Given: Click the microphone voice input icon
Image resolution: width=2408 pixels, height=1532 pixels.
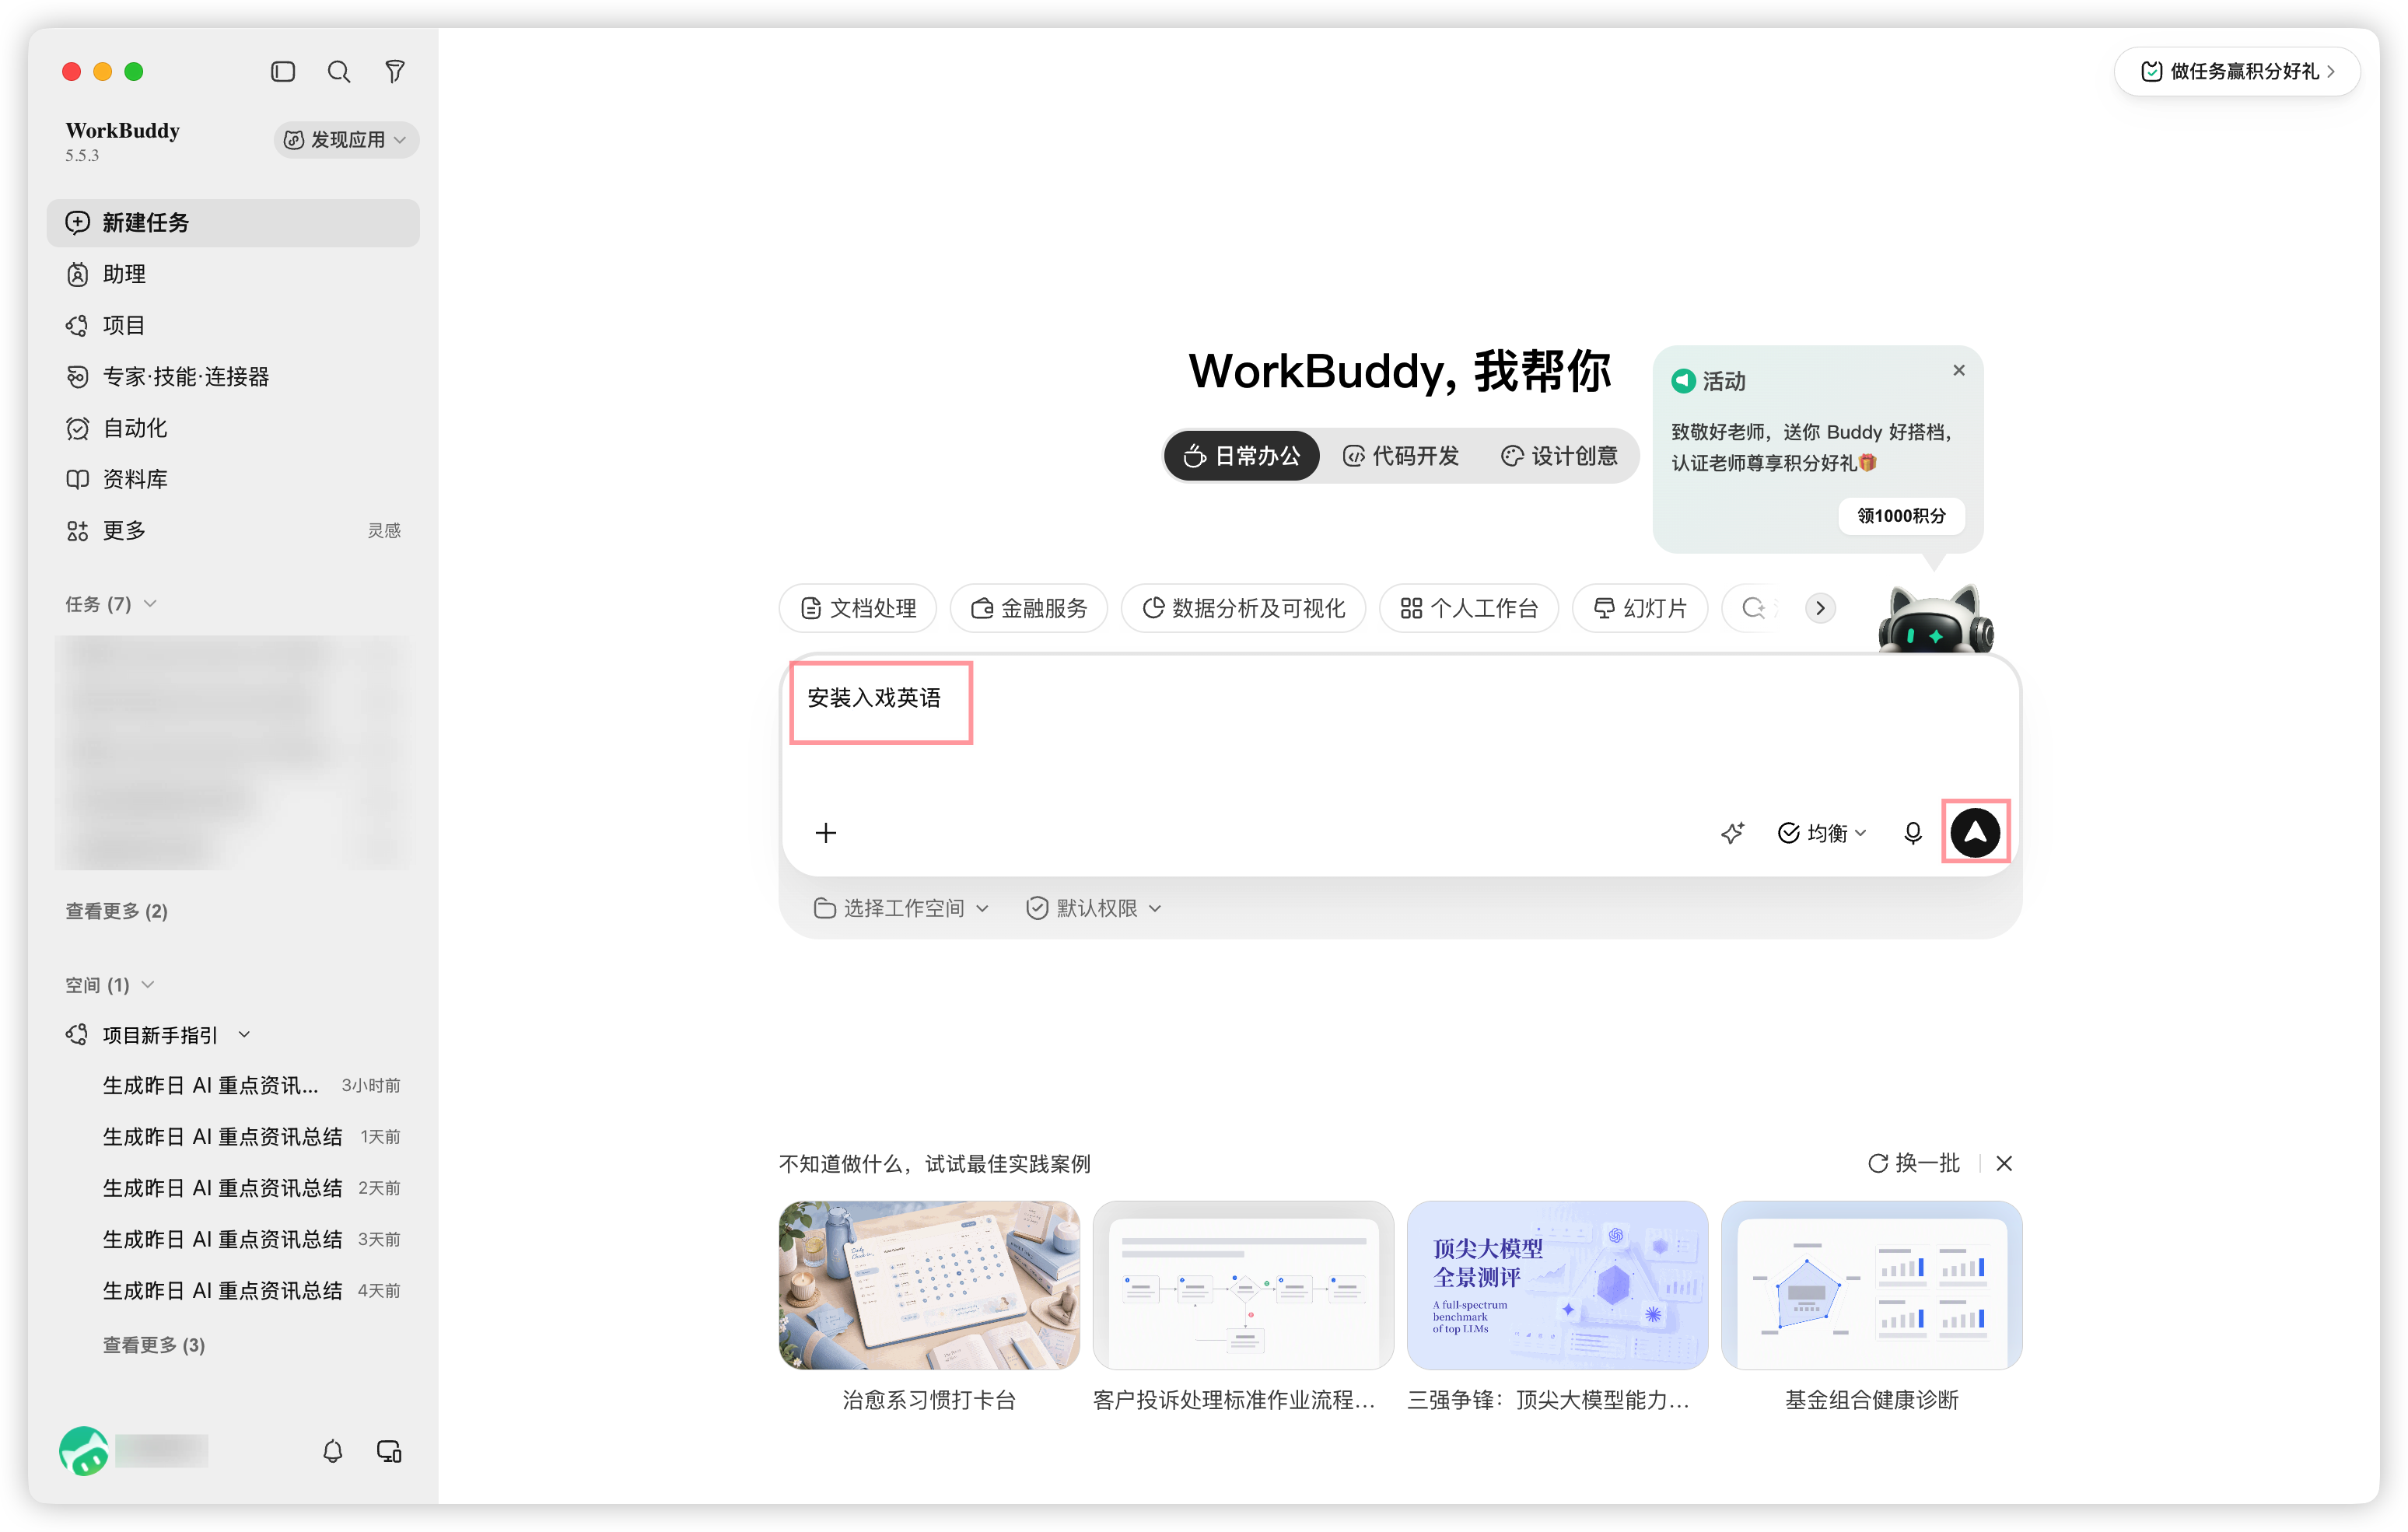Looking at the screenshot, I should [x=1912, y=833].
